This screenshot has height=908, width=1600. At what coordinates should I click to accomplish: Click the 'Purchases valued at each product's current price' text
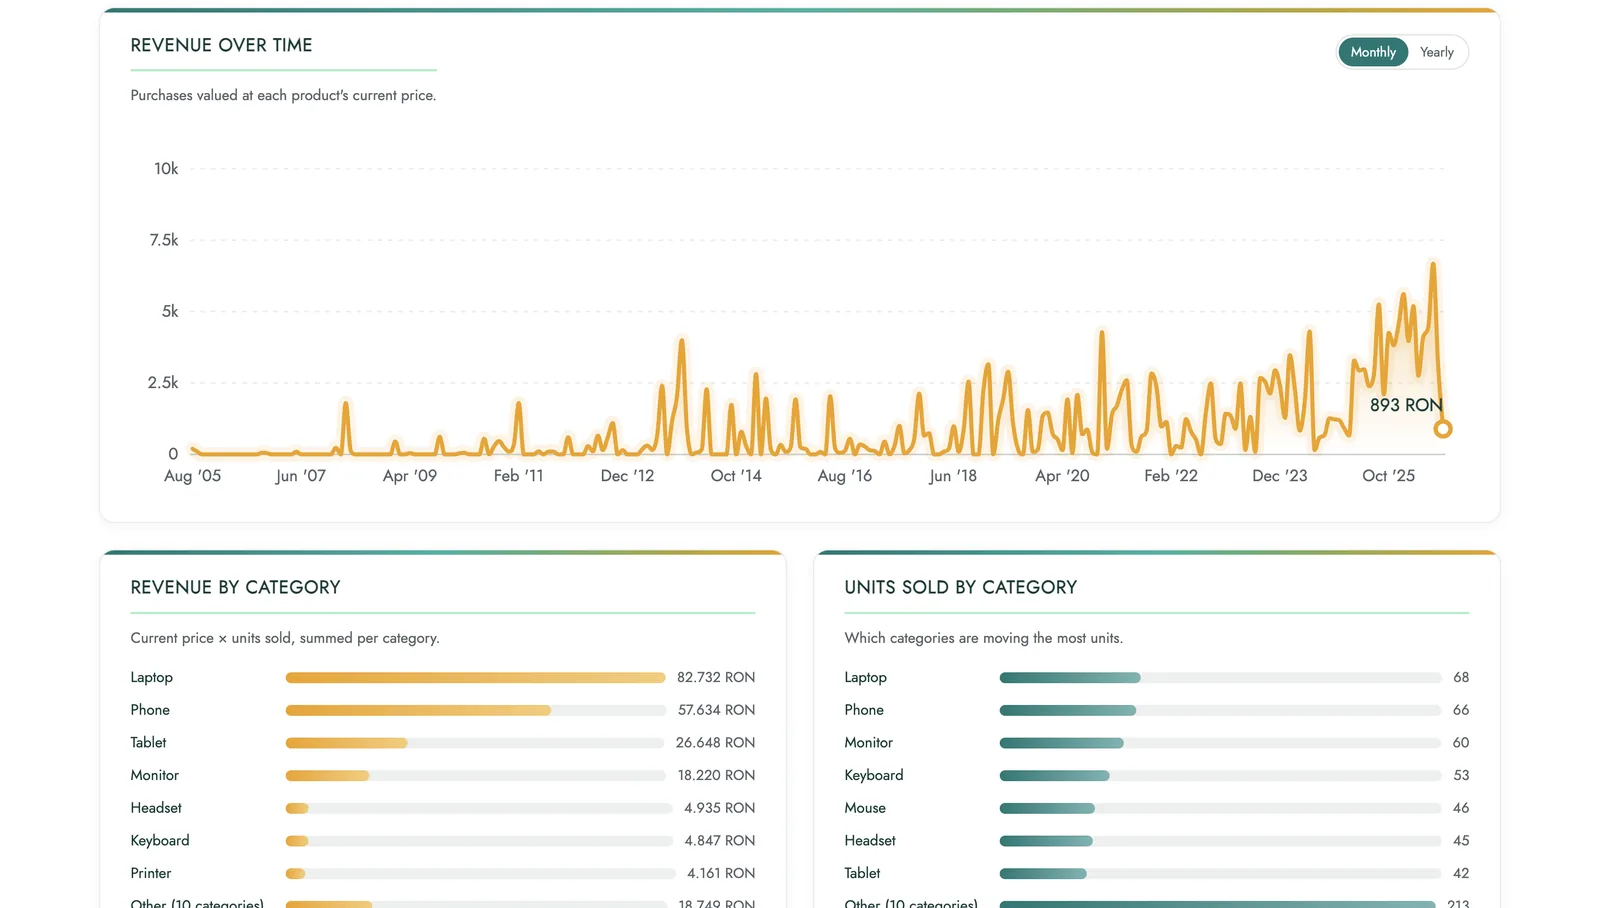pos(283,95)
